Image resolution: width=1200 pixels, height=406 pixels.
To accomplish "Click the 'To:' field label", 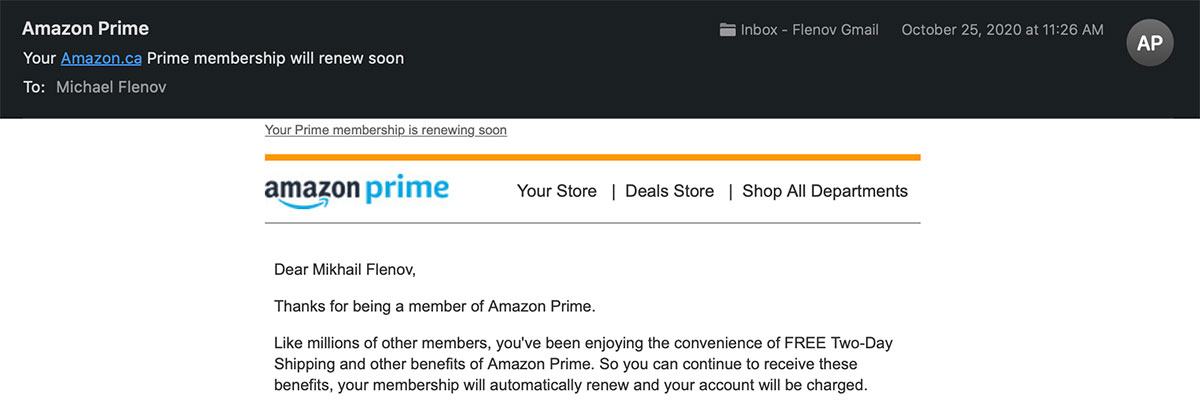I will coord(34,87).
